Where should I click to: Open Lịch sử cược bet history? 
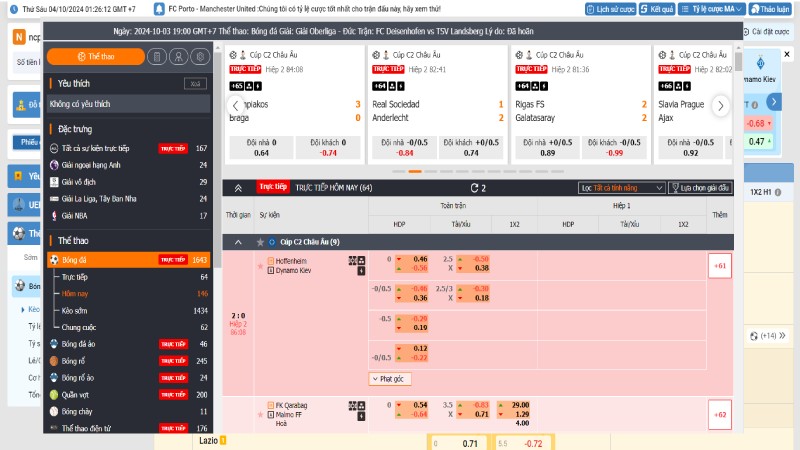point(610,9)
